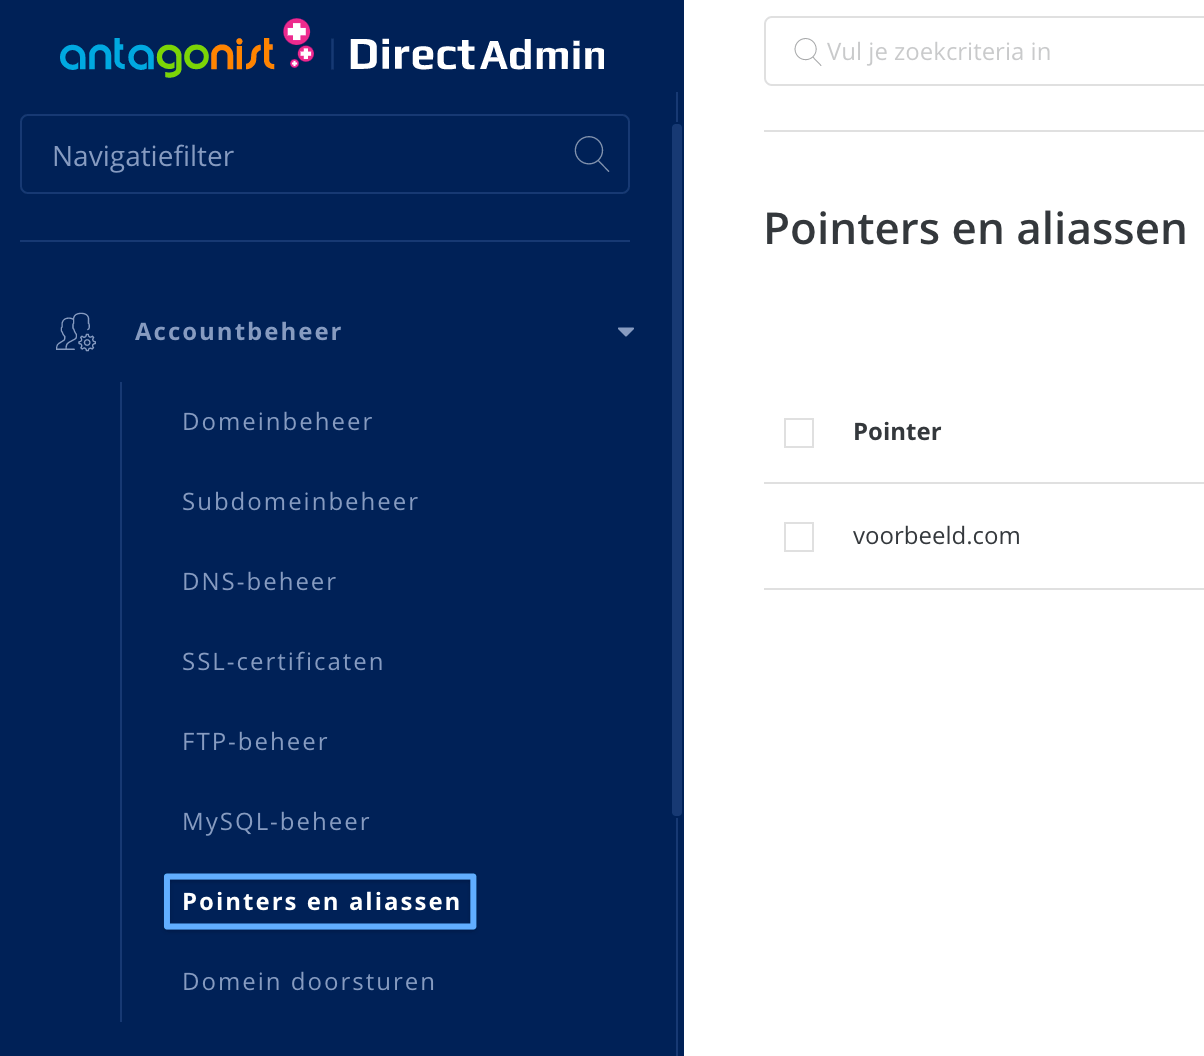Collapse the Accountbeheer section

point(626,331)
